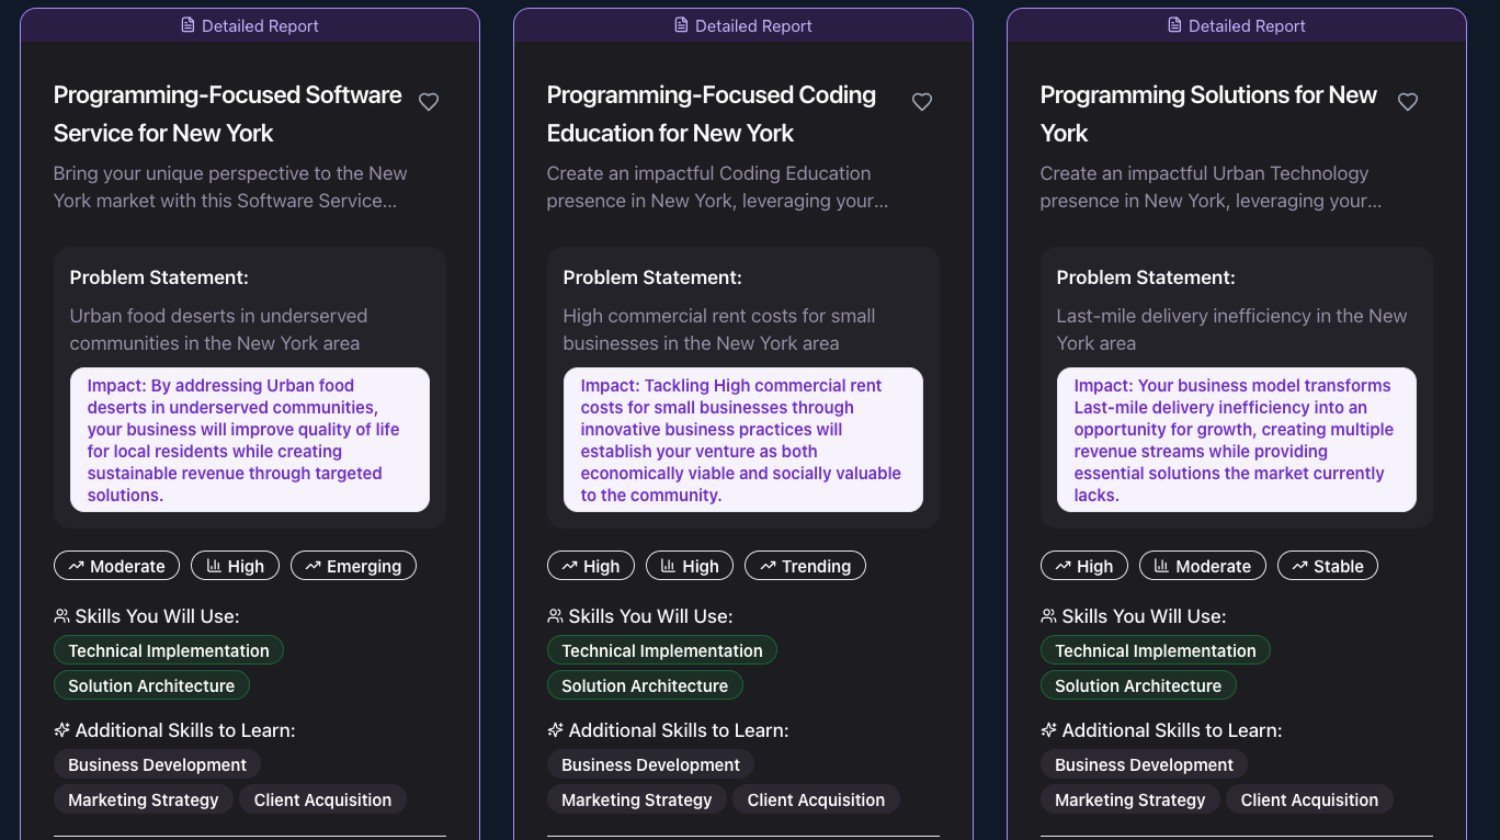1500x840 pixels.
Task: Click document icon in second Detailed Report header
Action: (x=681, y=25)
